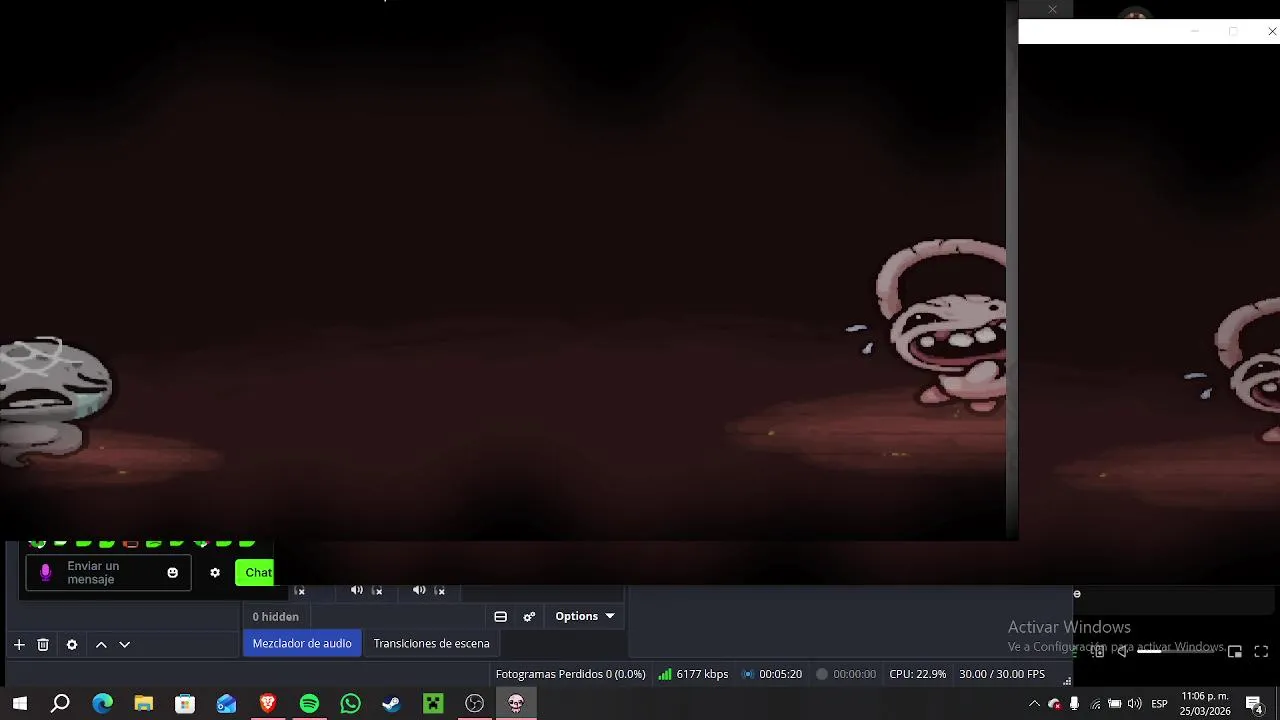Screen dimensions: 1280x720
Task: Click the system tray microphone icon
Action: click(x=1074, y=704)
